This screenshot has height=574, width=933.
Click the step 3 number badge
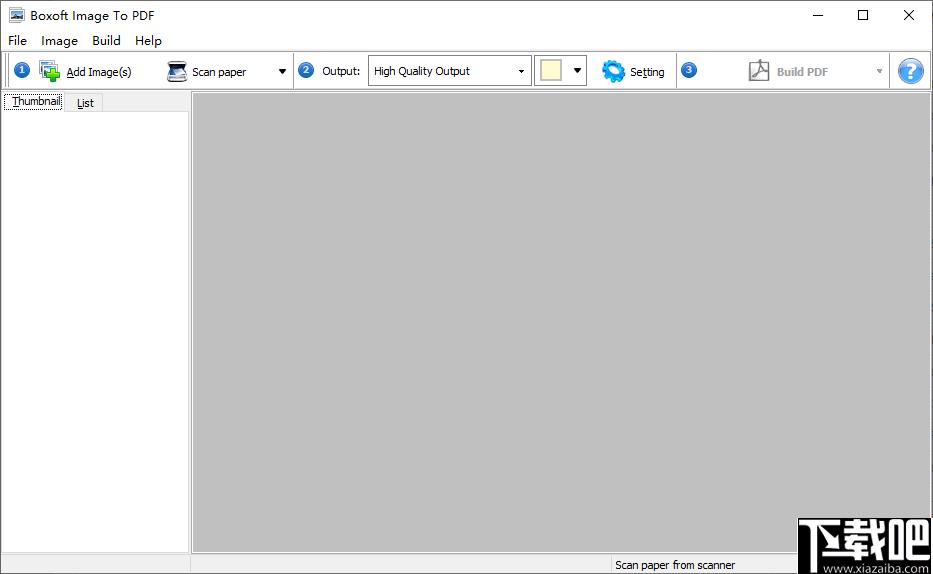[x=689, y=70]
